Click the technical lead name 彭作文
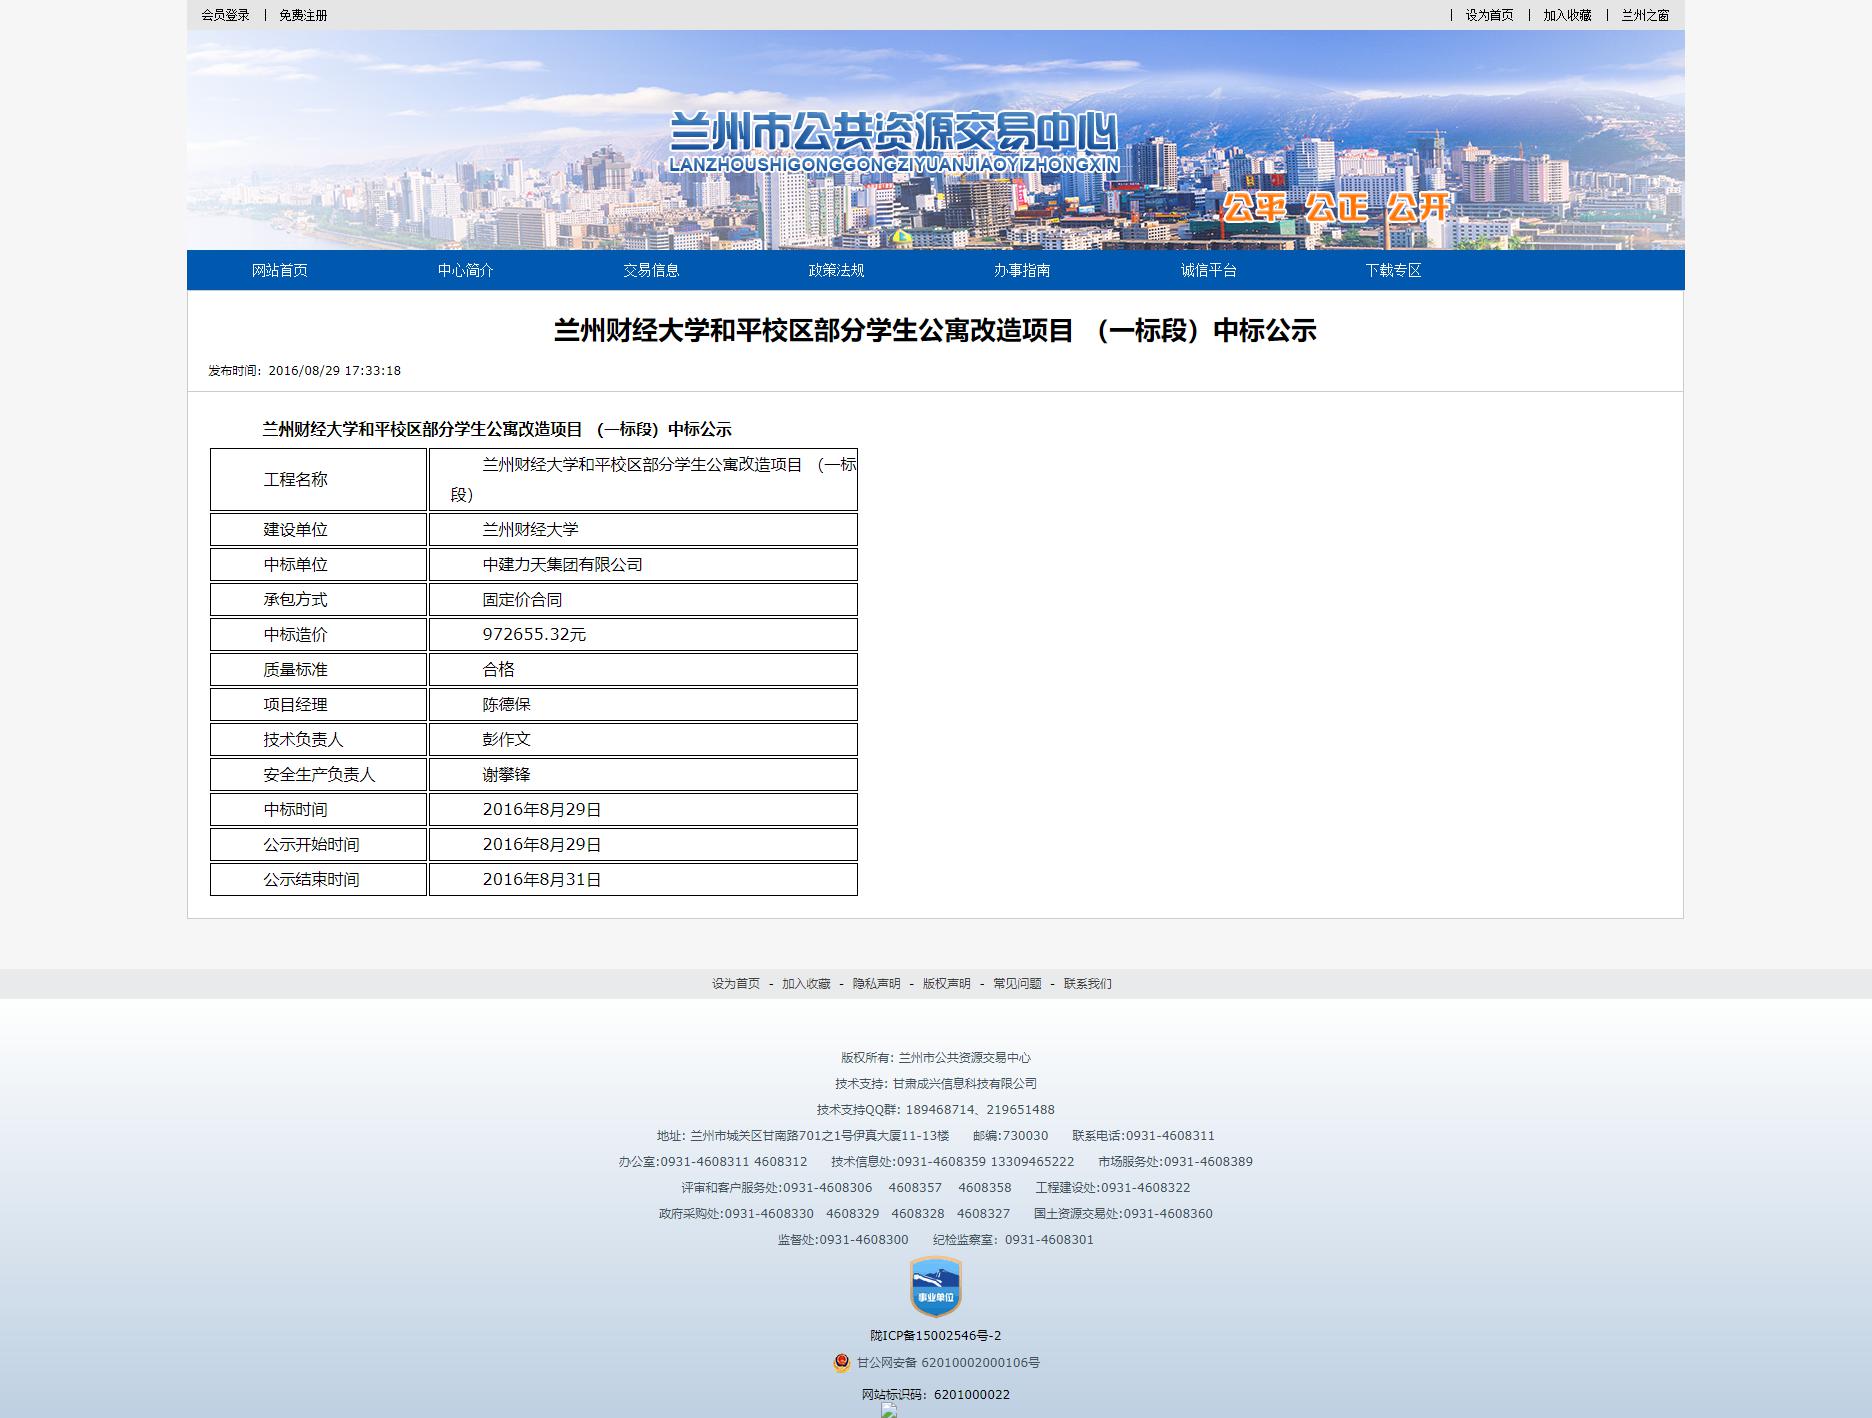Image resolution: width=1872 pixels, height=1418 pixels. [x=506, y=739]
